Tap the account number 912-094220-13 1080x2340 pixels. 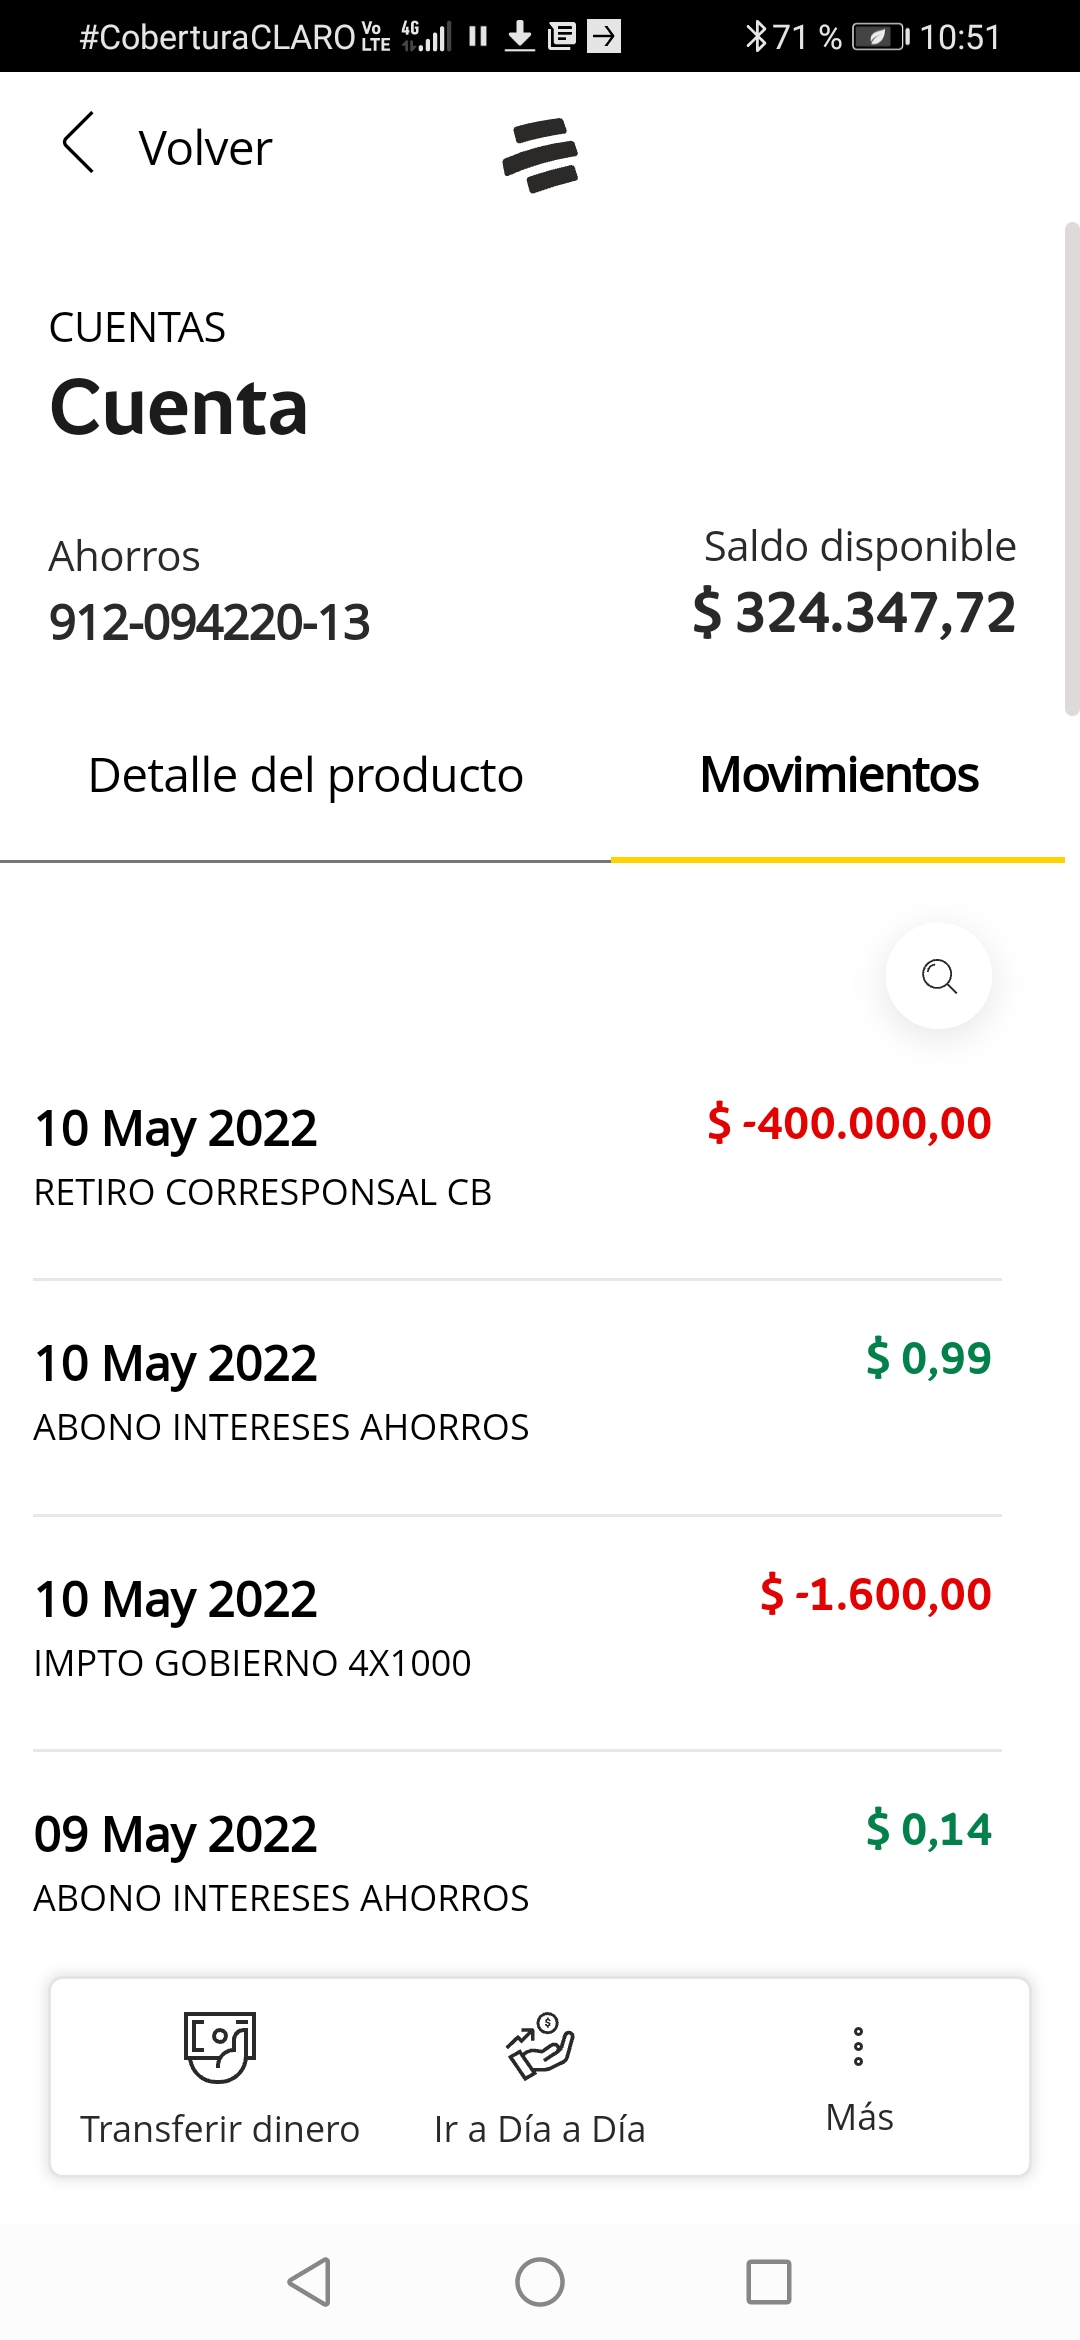click(x=210, y=622)
